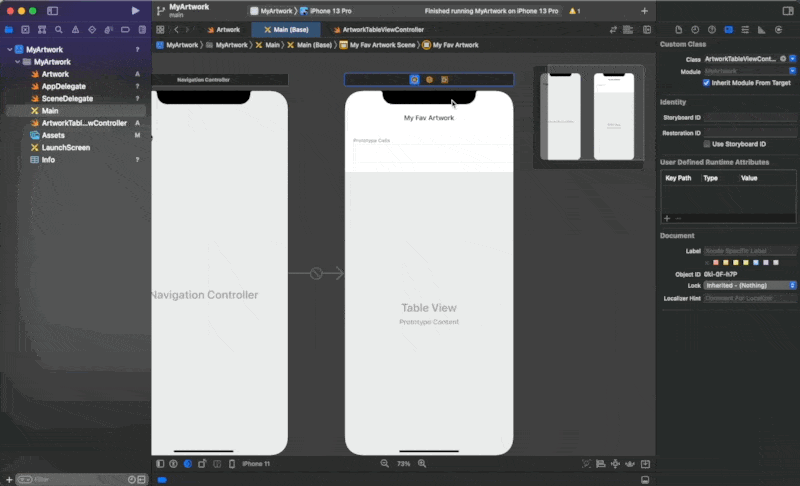Add an editor on the right
Image resolution: width=800 pixels, height=486 pixels.
(x=647, y=30)
